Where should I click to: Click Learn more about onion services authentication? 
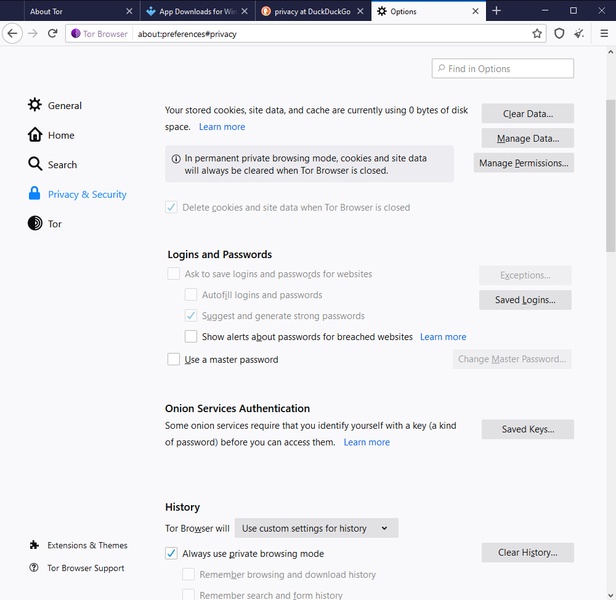[366, 442]
